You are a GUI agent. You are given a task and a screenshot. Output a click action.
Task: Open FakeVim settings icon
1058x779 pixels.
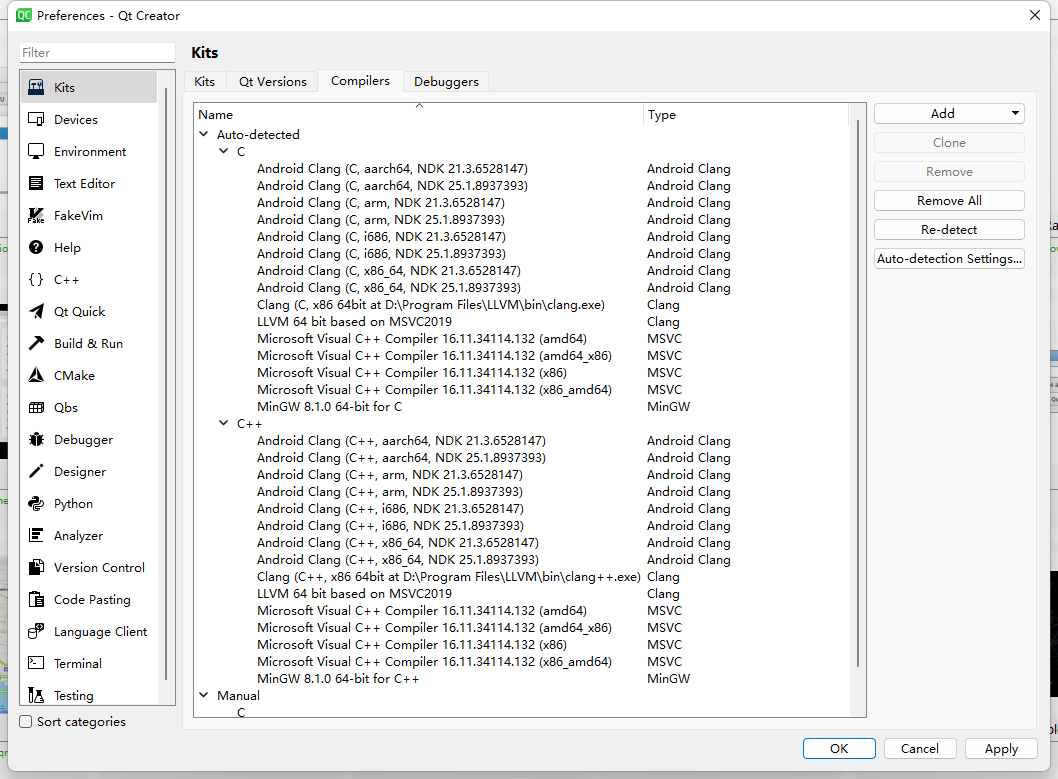pyautogui.click(x=36, y=215)
